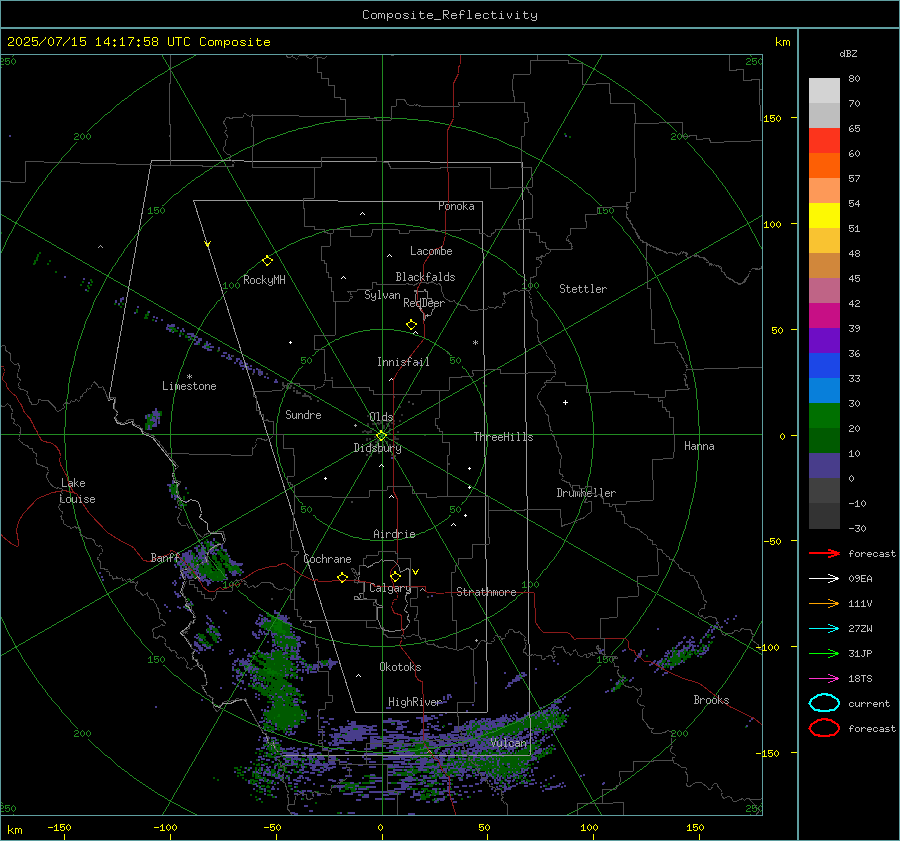Click the Limestone label
This screenshot has width=900, height=841.
(x=189, y=386)
